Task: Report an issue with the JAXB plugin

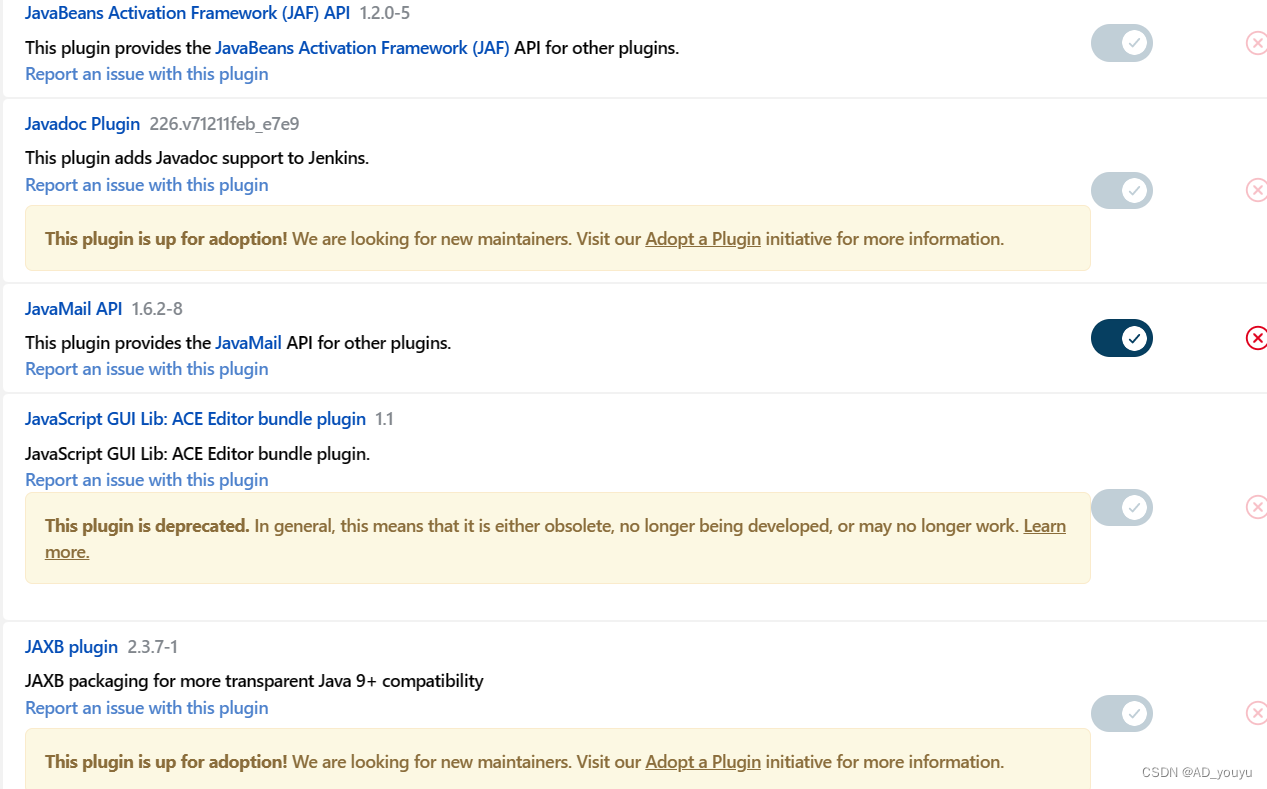Action: 147,708
